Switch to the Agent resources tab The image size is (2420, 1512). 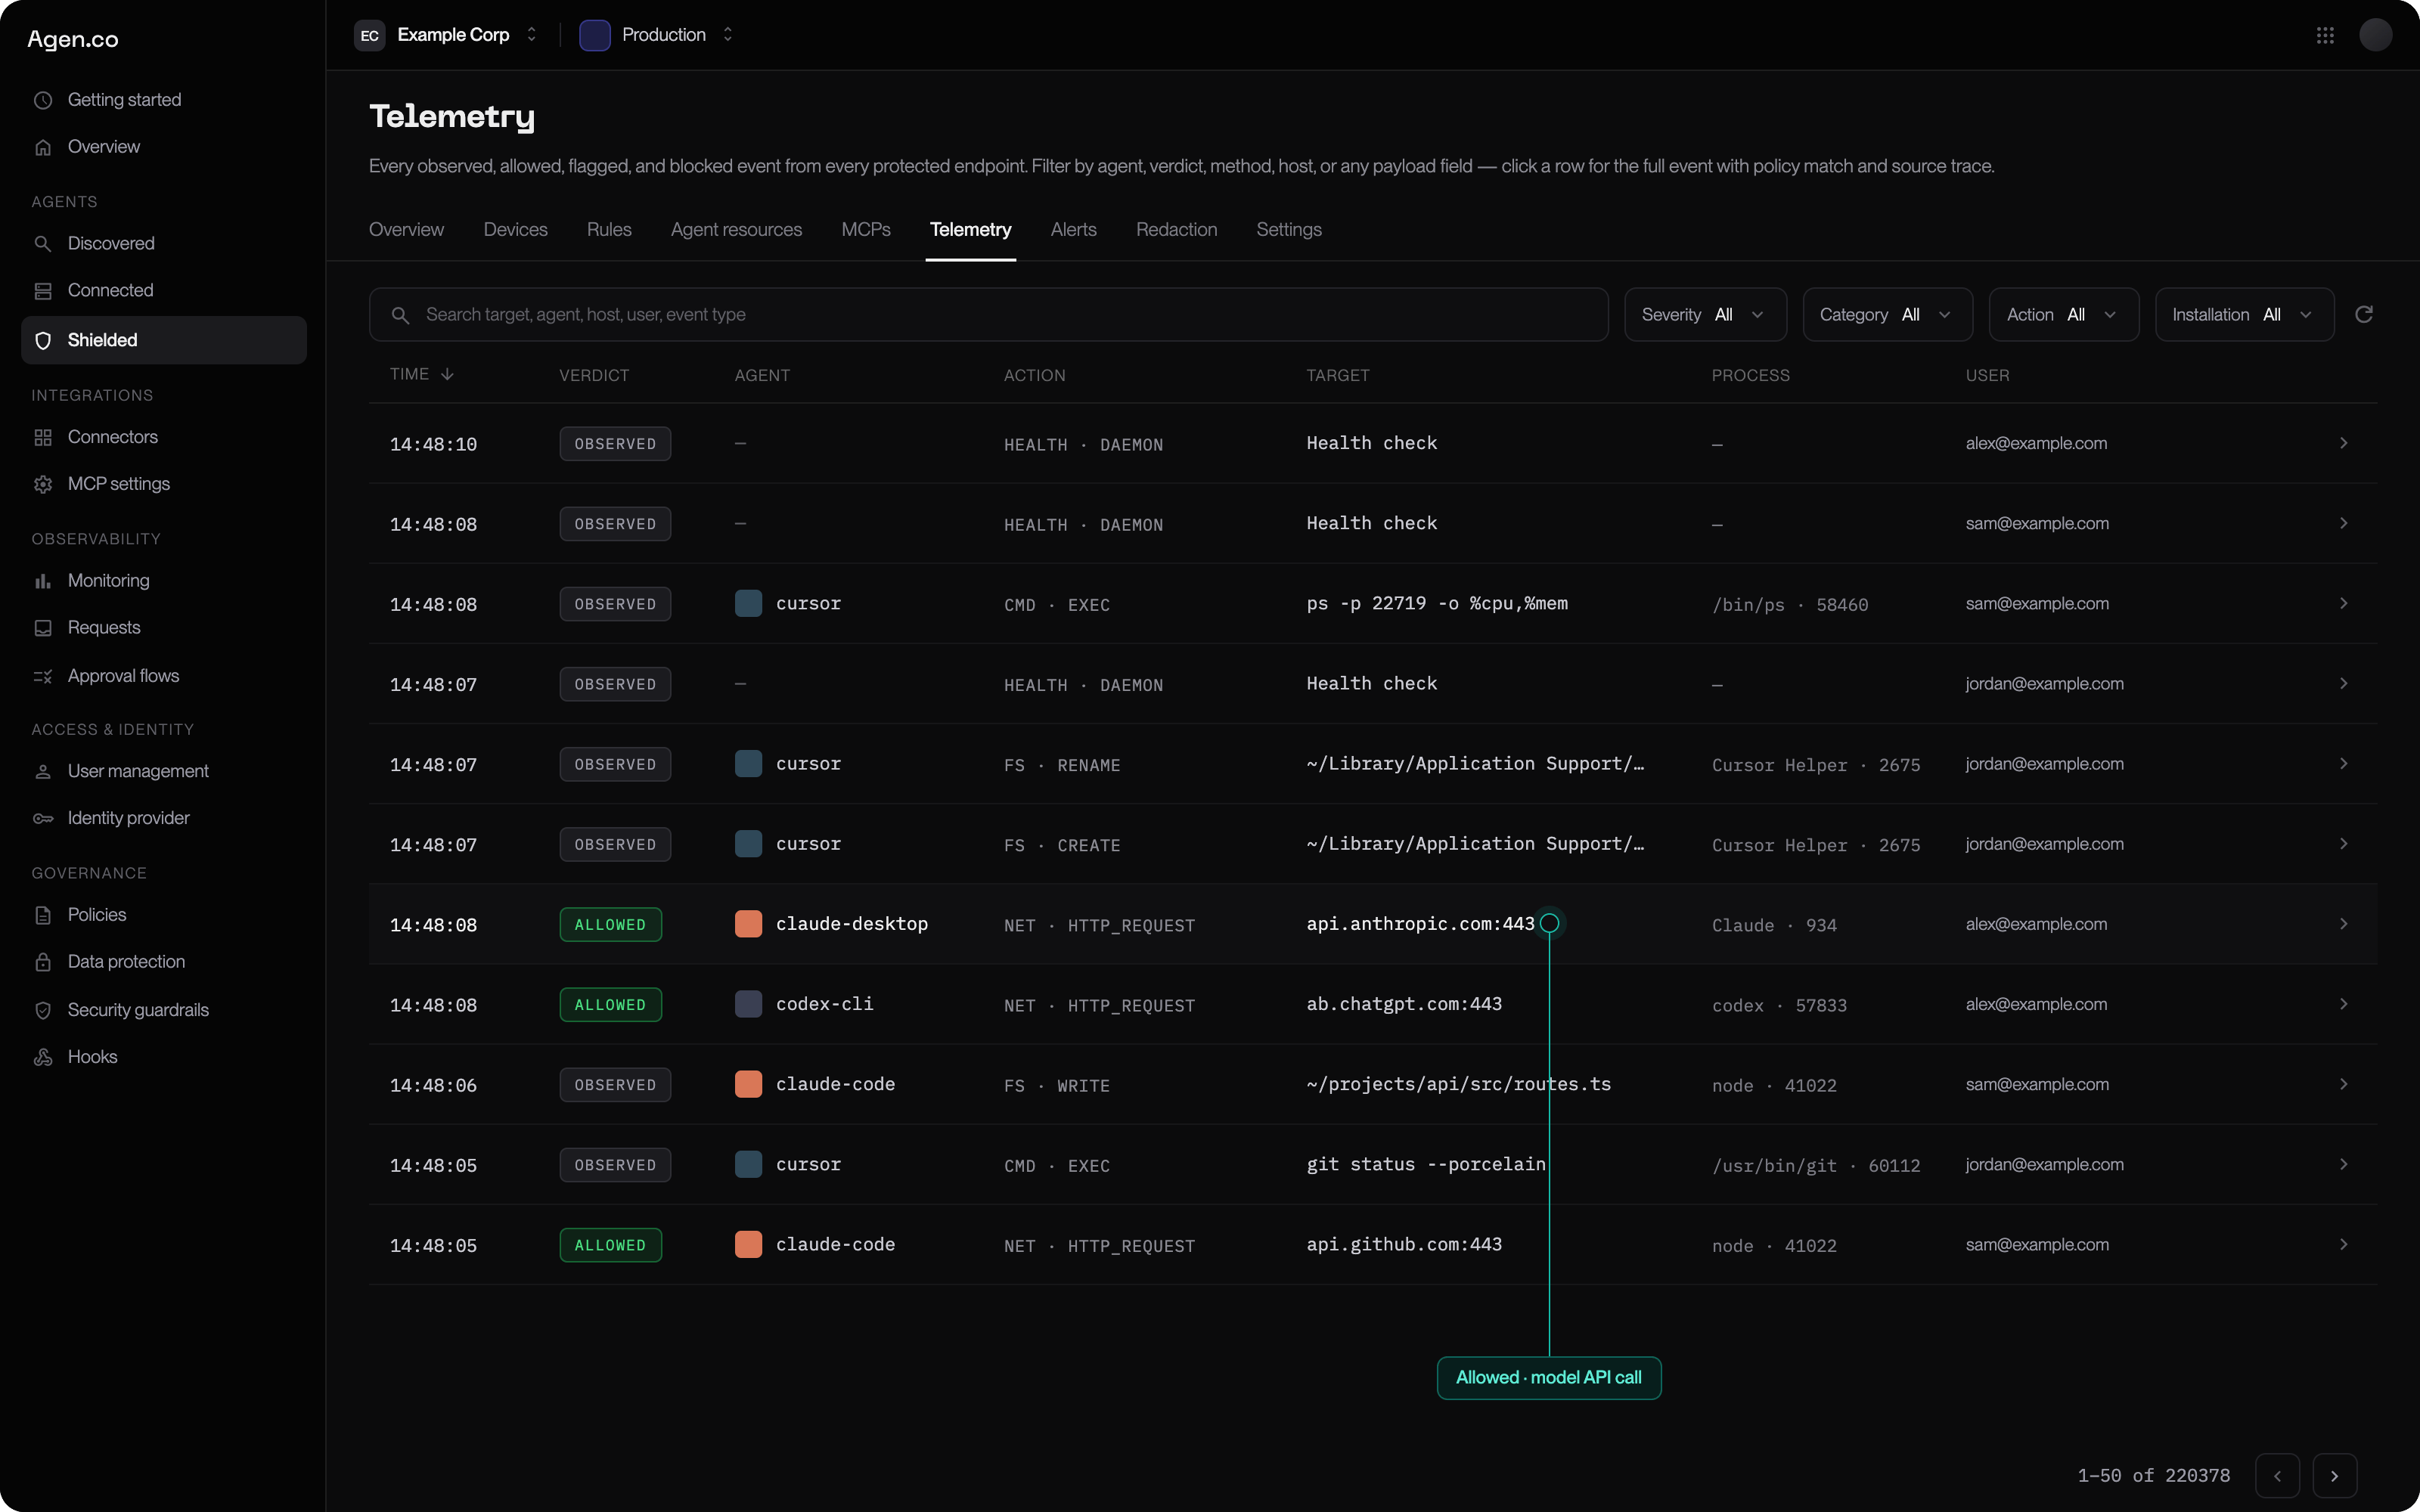coord(736,230)
